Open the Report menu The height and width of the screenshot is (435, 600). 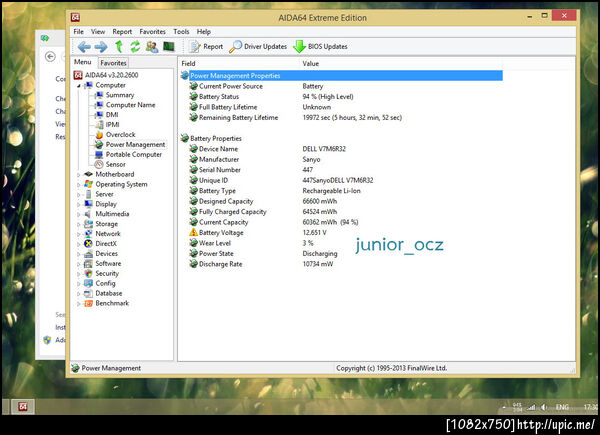click(x=122, y=31)
